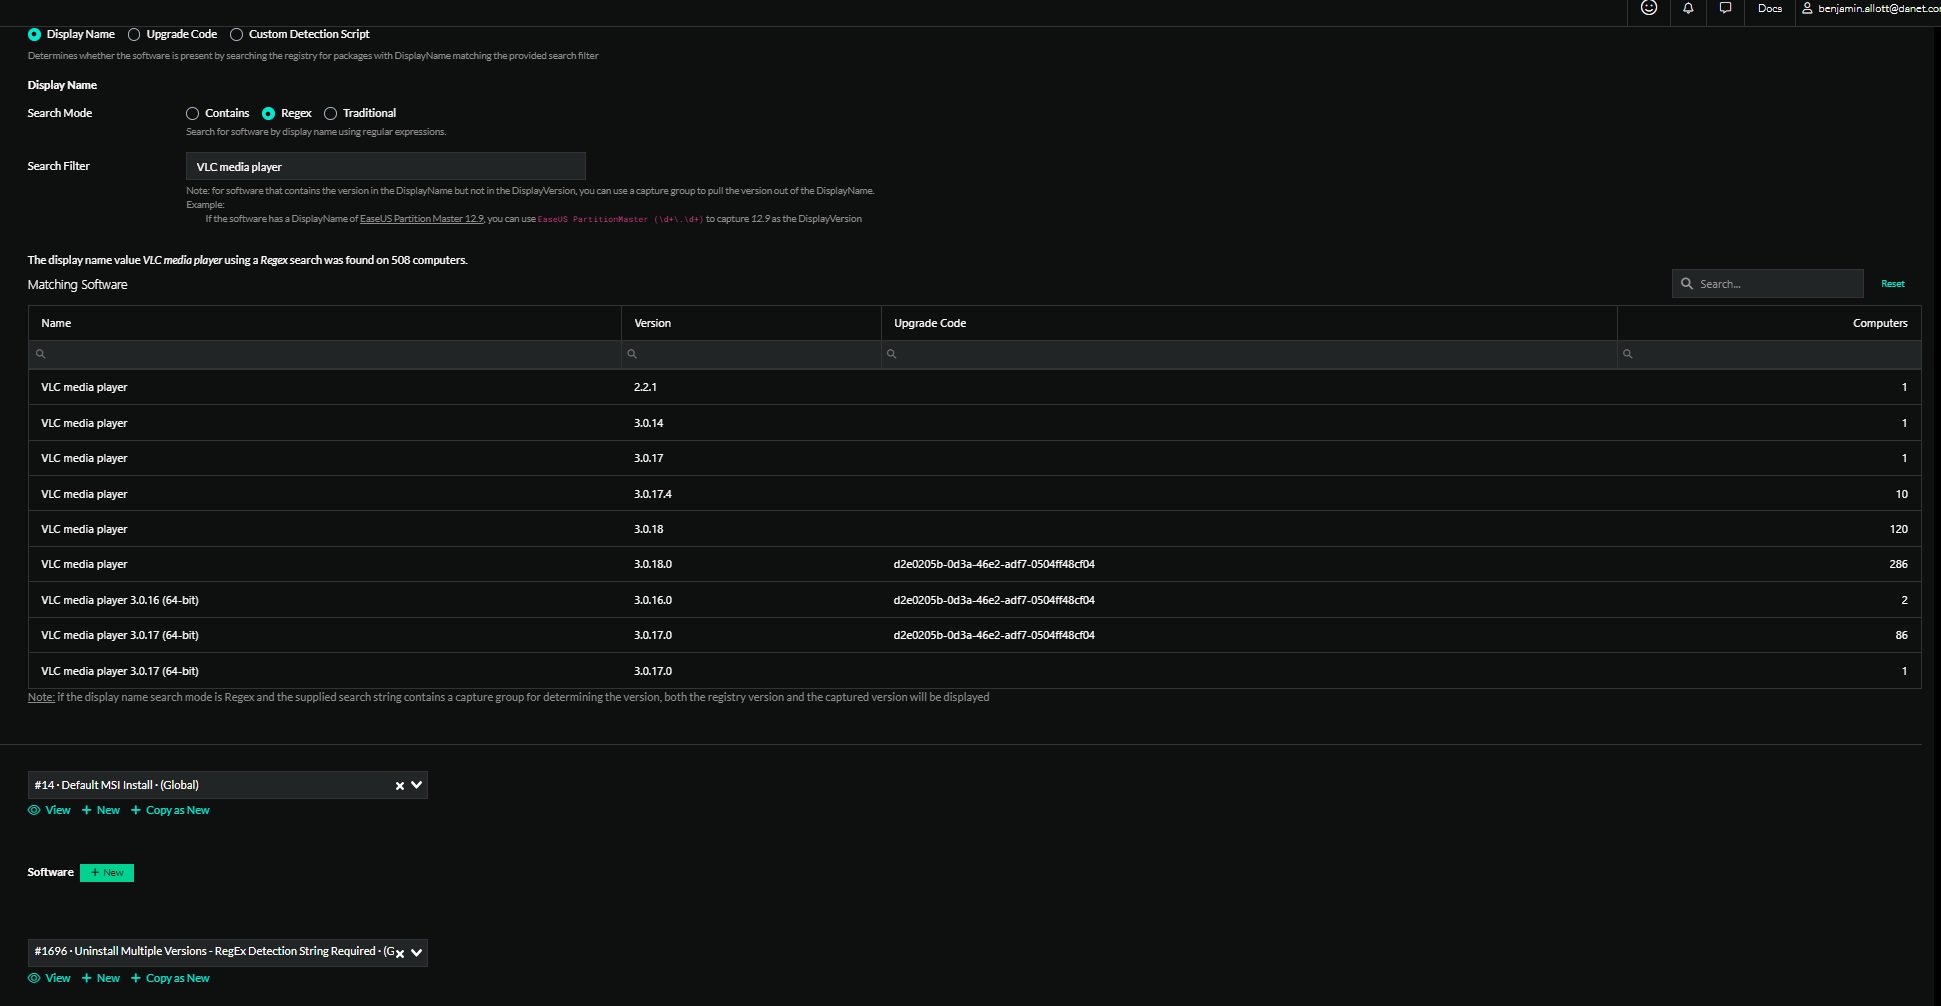This screenshot has width=1941, height=1006.
Task: Click magnifier icon in the Matching Software Search box
Action: (x=1687, y=284)
